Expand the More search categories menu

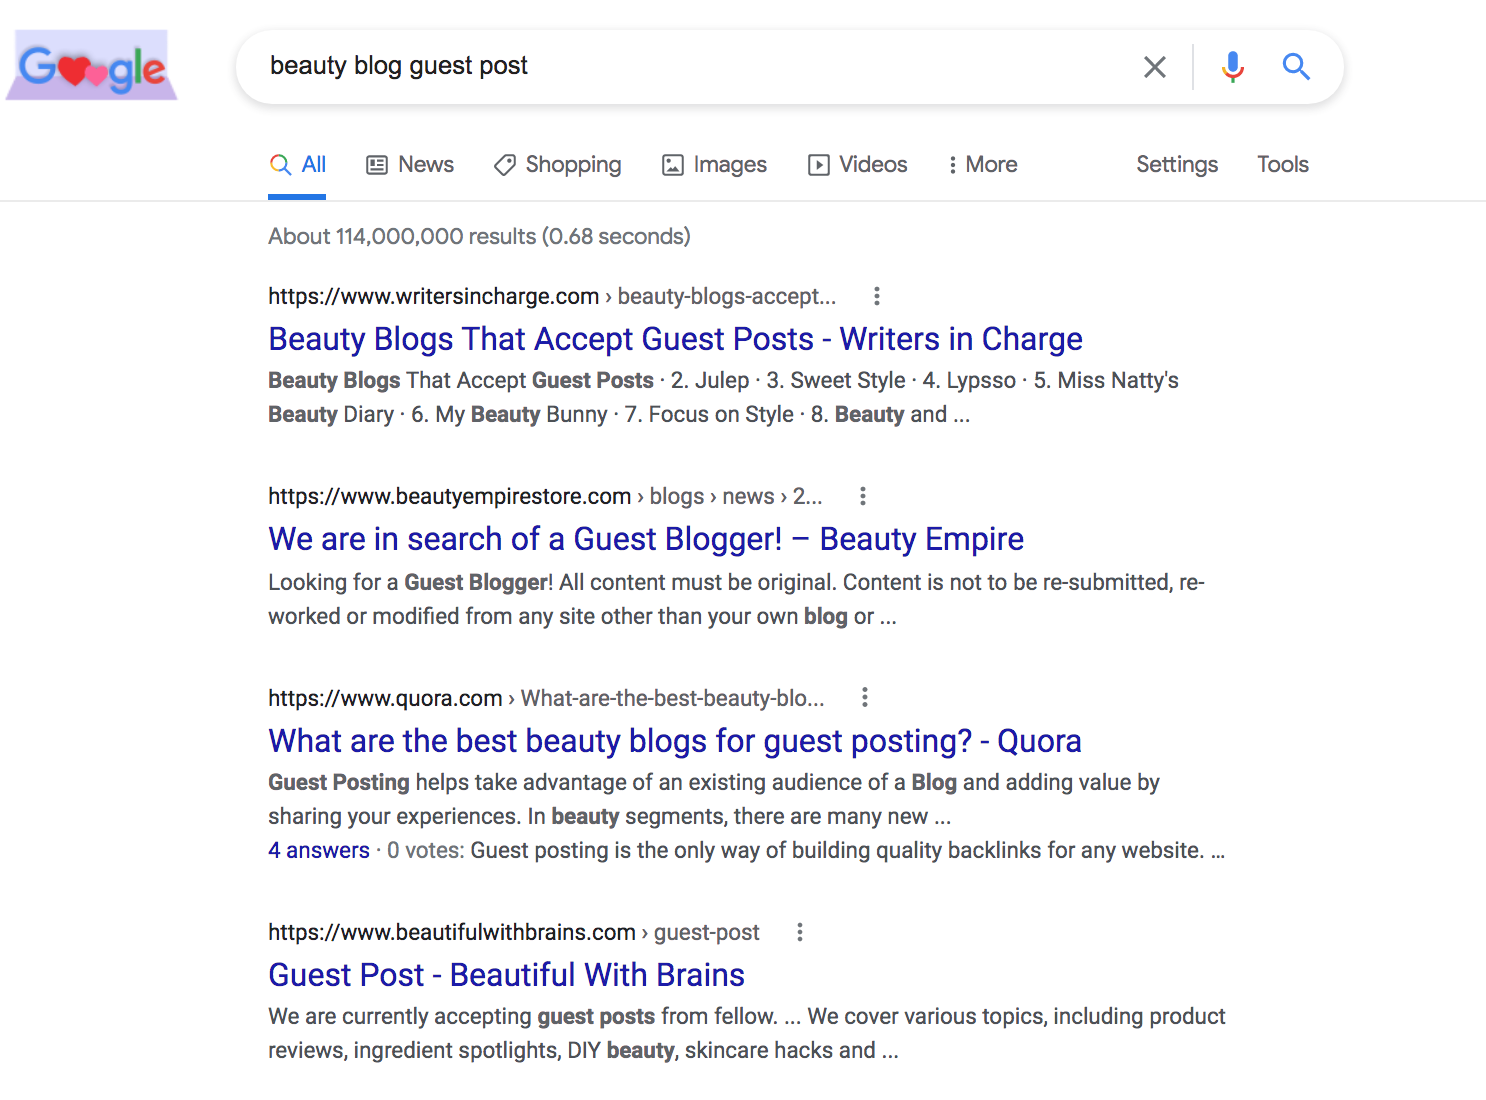pyautogui.click(x=982, y=165)
